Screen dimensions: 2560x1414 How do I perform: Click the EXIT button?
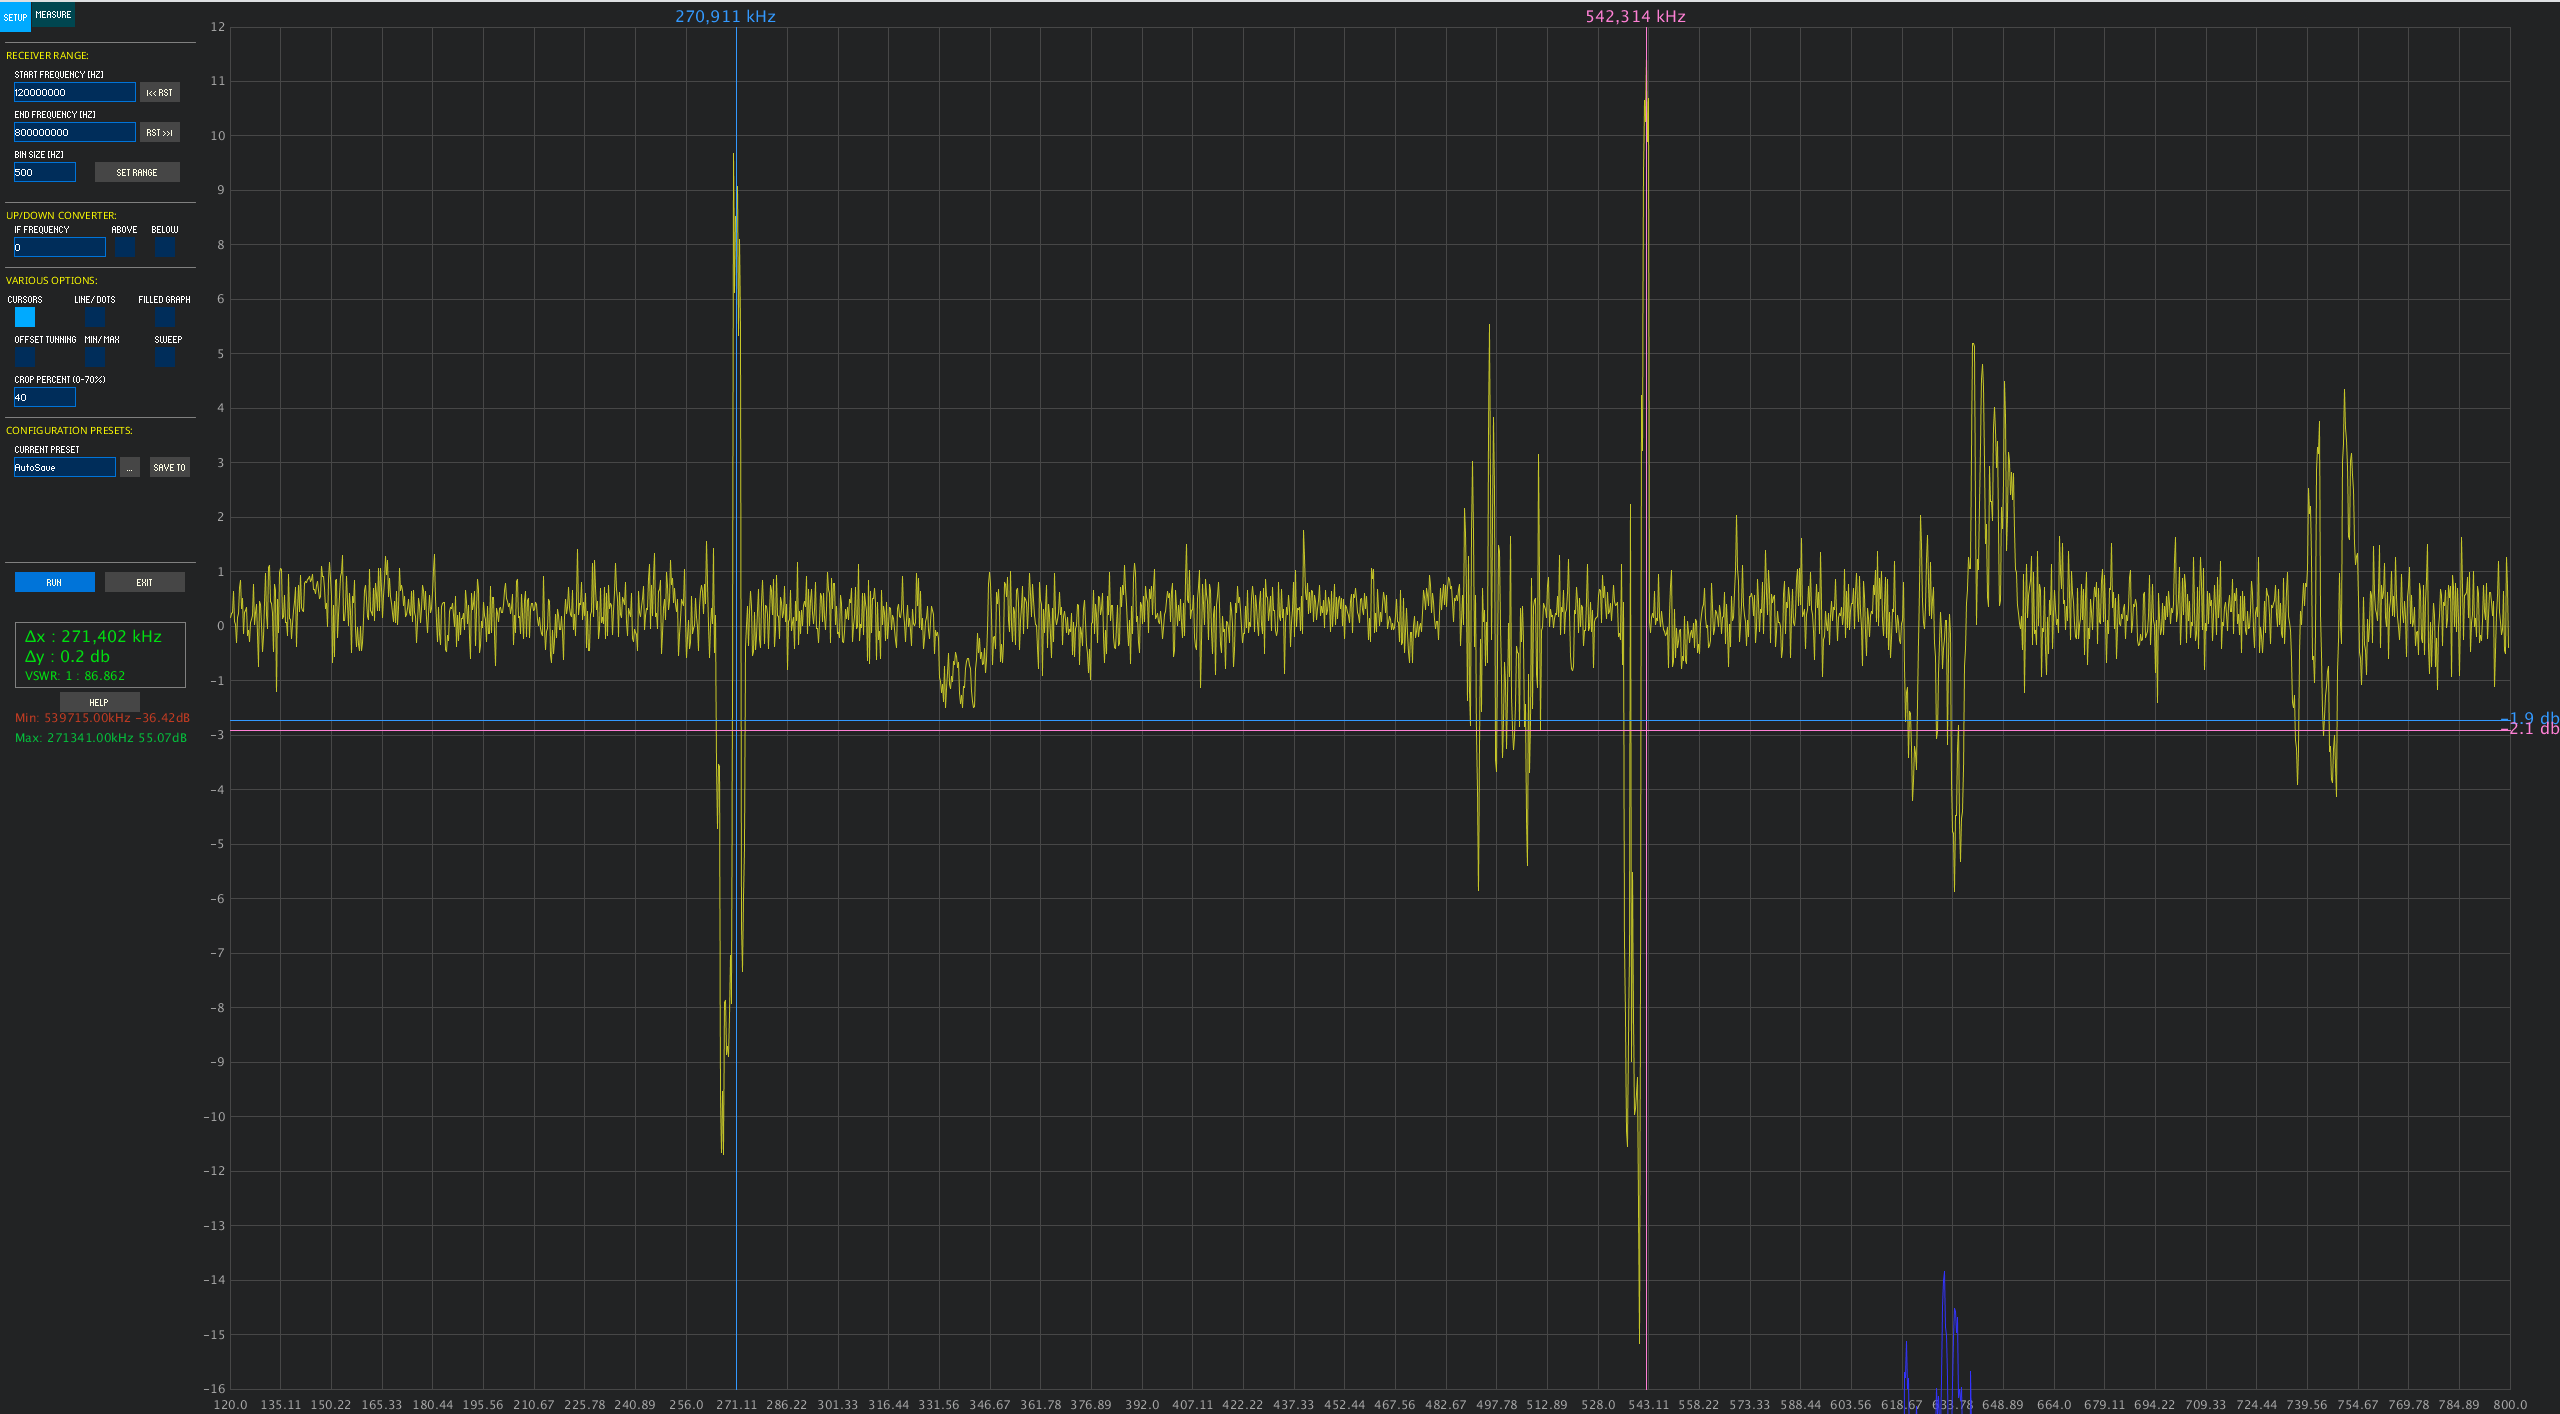point(144,581)
